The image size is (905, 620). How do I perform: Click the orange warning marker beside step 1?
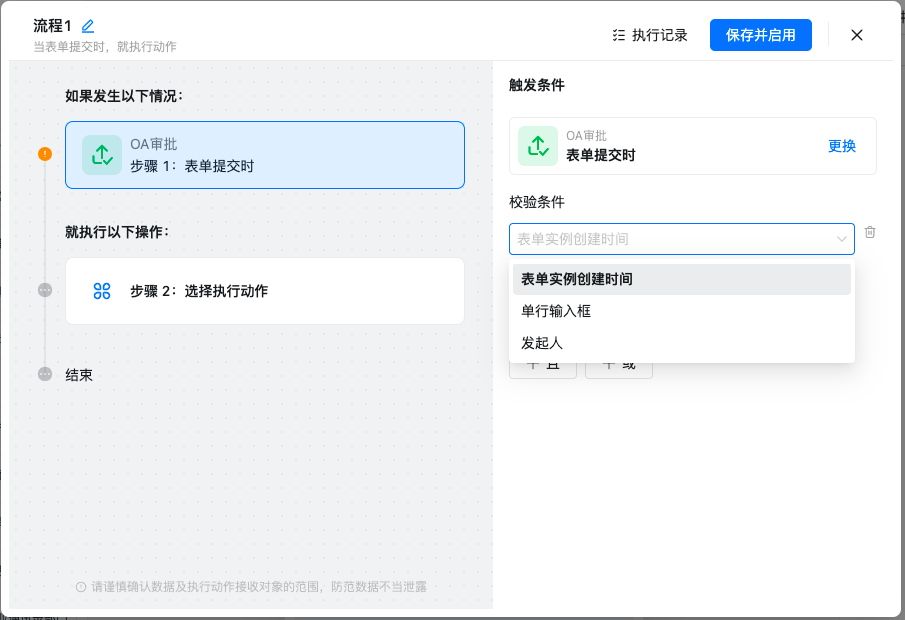(45, 154)
